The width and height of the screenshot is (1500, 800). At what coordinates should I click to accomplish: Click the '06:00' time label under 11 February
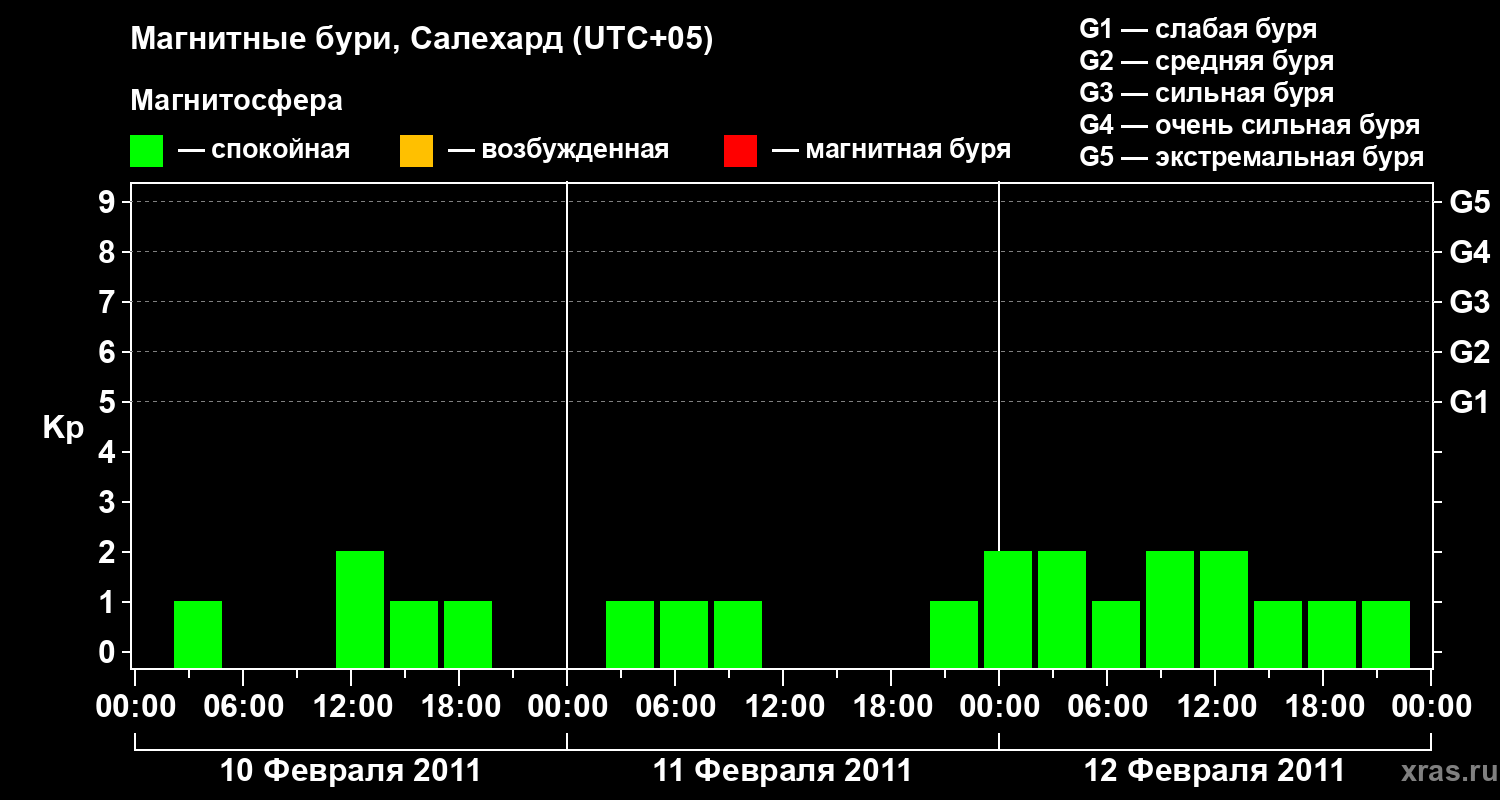pyautogui.click(x=675, y=707)
